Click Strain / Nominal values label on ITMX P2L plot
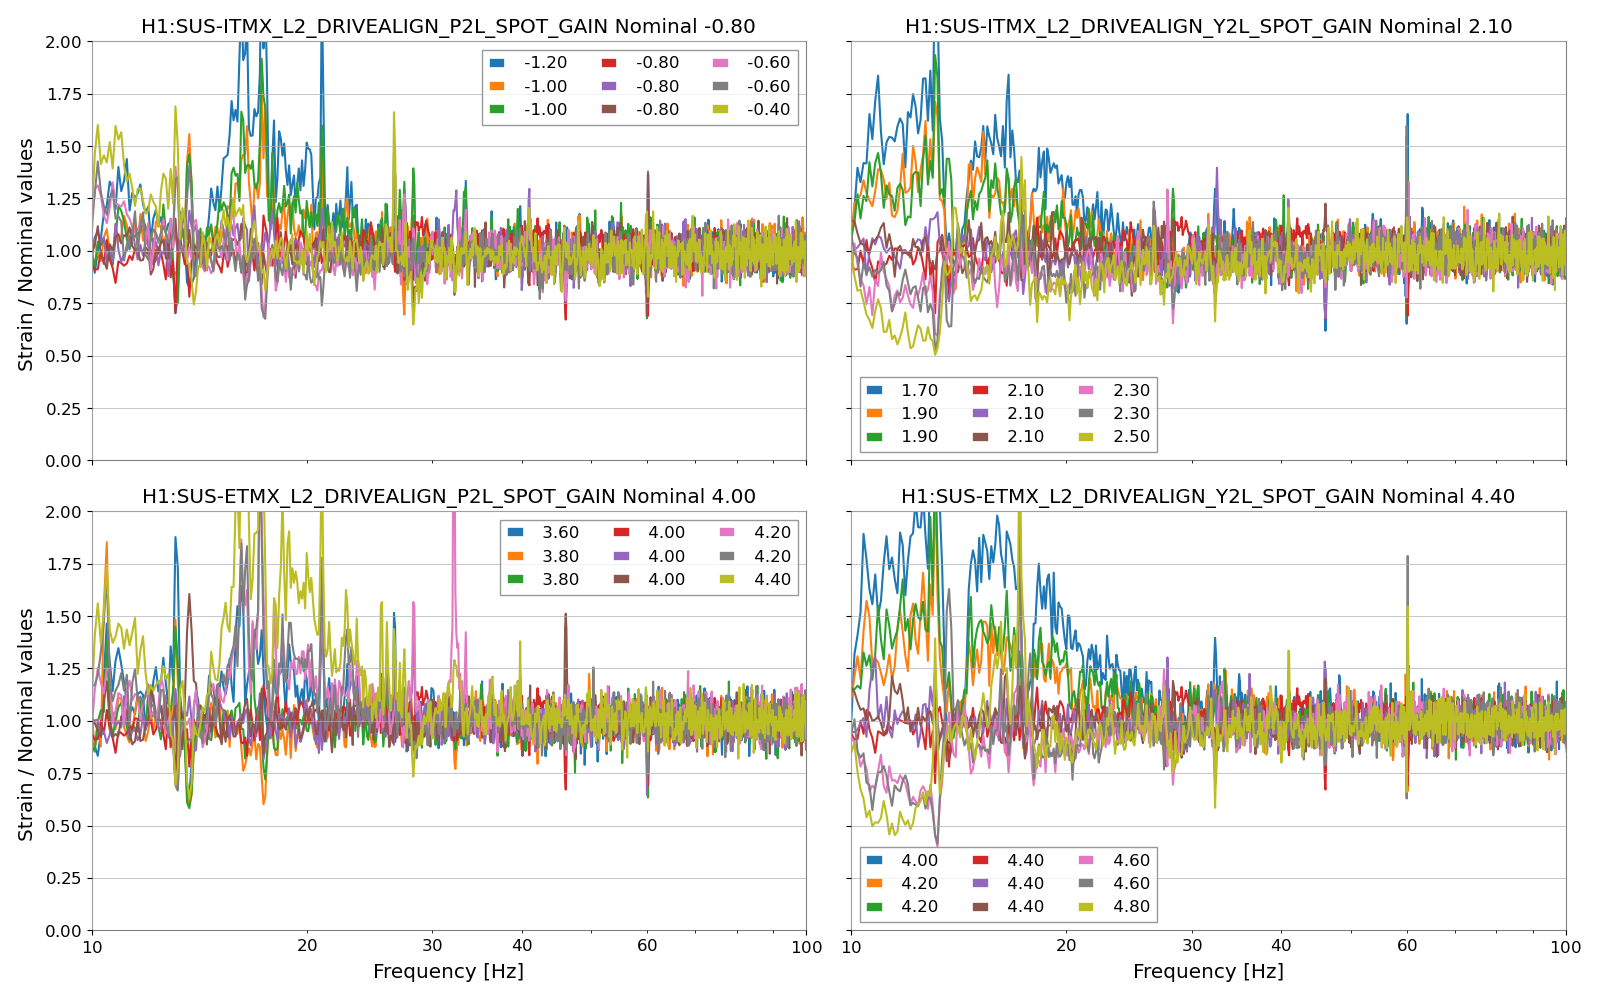Screen dimensions: 1600x1000 [26, 254]
